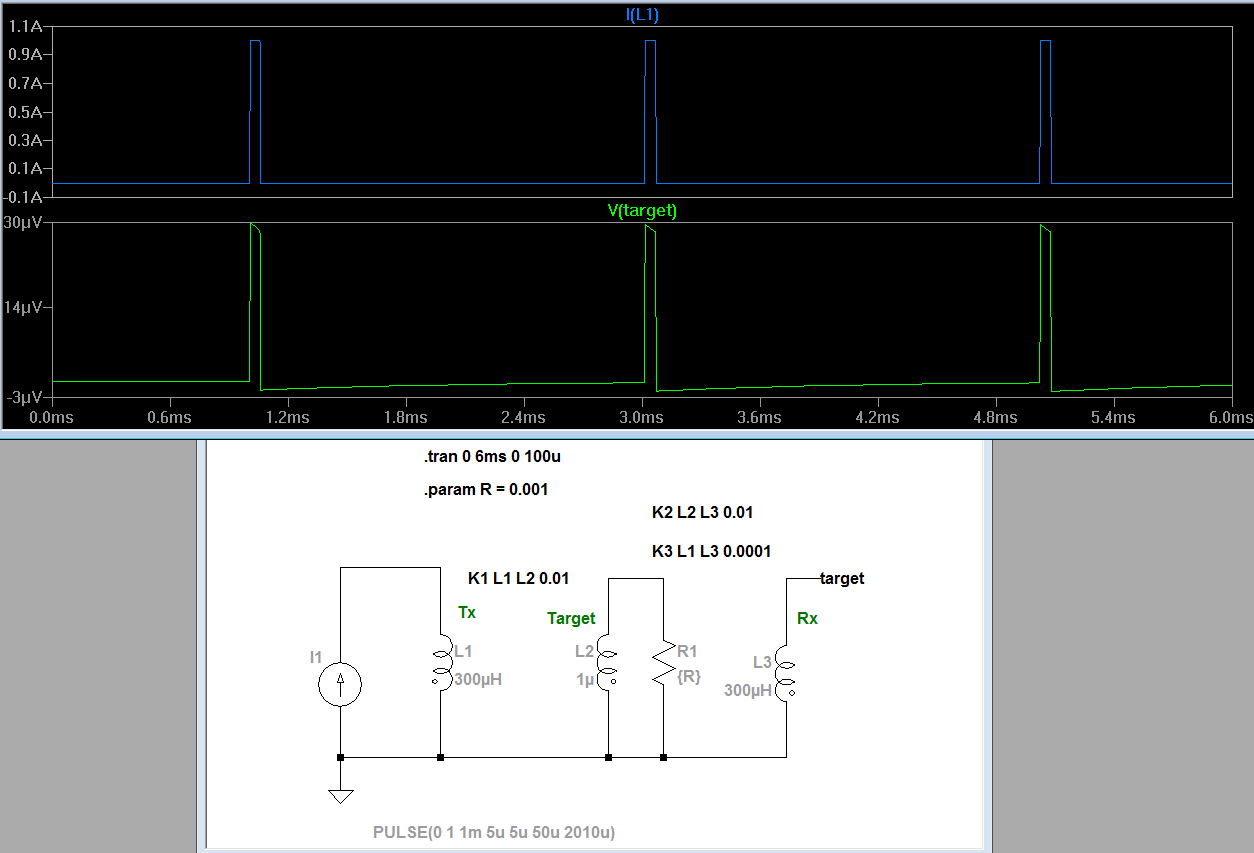This screenshot has height=853, width=1254.
Task: Click the -0.1A vertical axis label
Action: click(23, 197)
